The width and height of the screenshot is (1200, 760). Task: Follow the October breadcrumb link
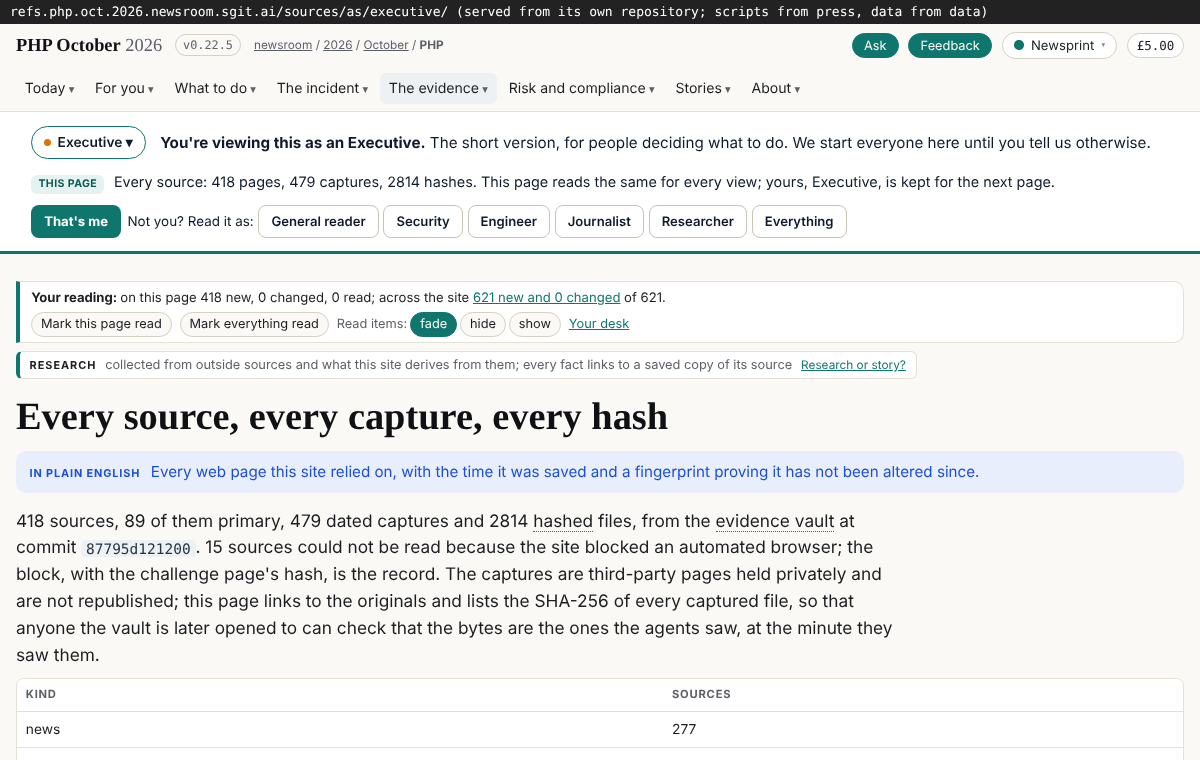pyautogui.click(x=386, y=45)
